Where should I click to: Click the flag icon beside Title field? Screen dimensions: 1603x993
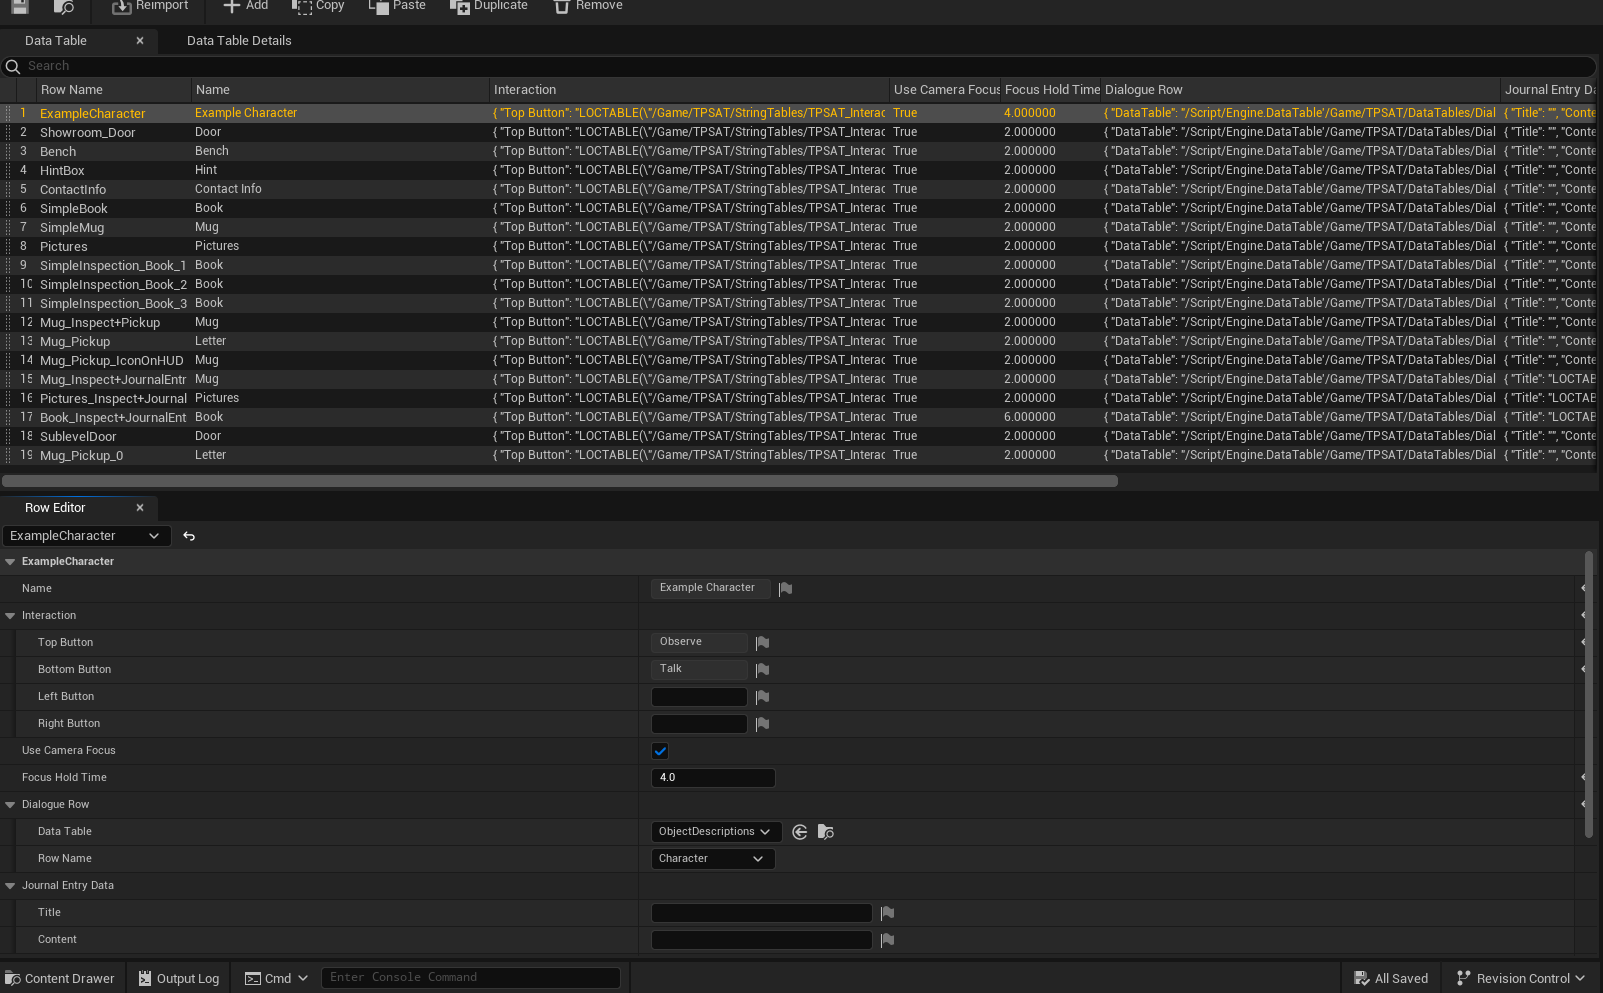pyautogui.click(x=887, y=912)
